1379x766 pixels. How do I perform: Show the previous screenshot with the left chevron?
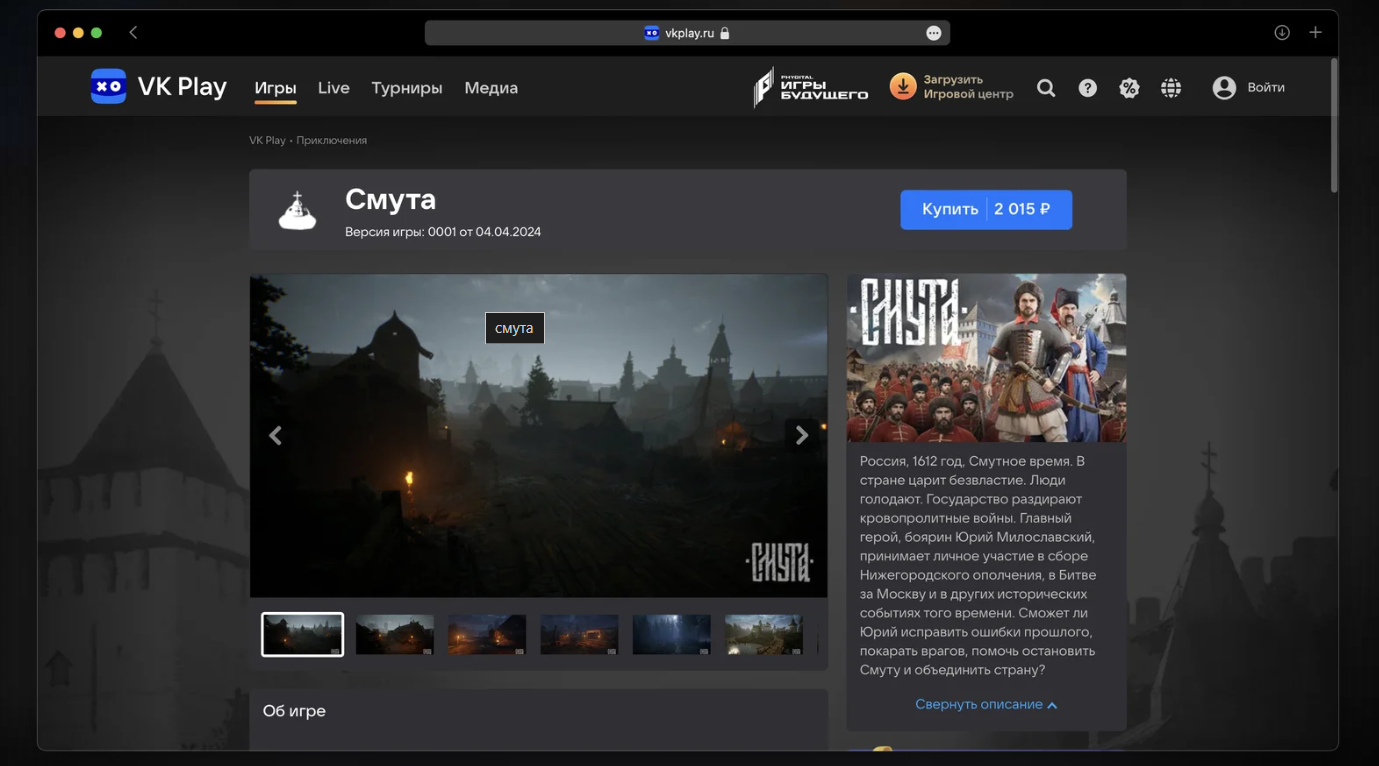[275, 435]
